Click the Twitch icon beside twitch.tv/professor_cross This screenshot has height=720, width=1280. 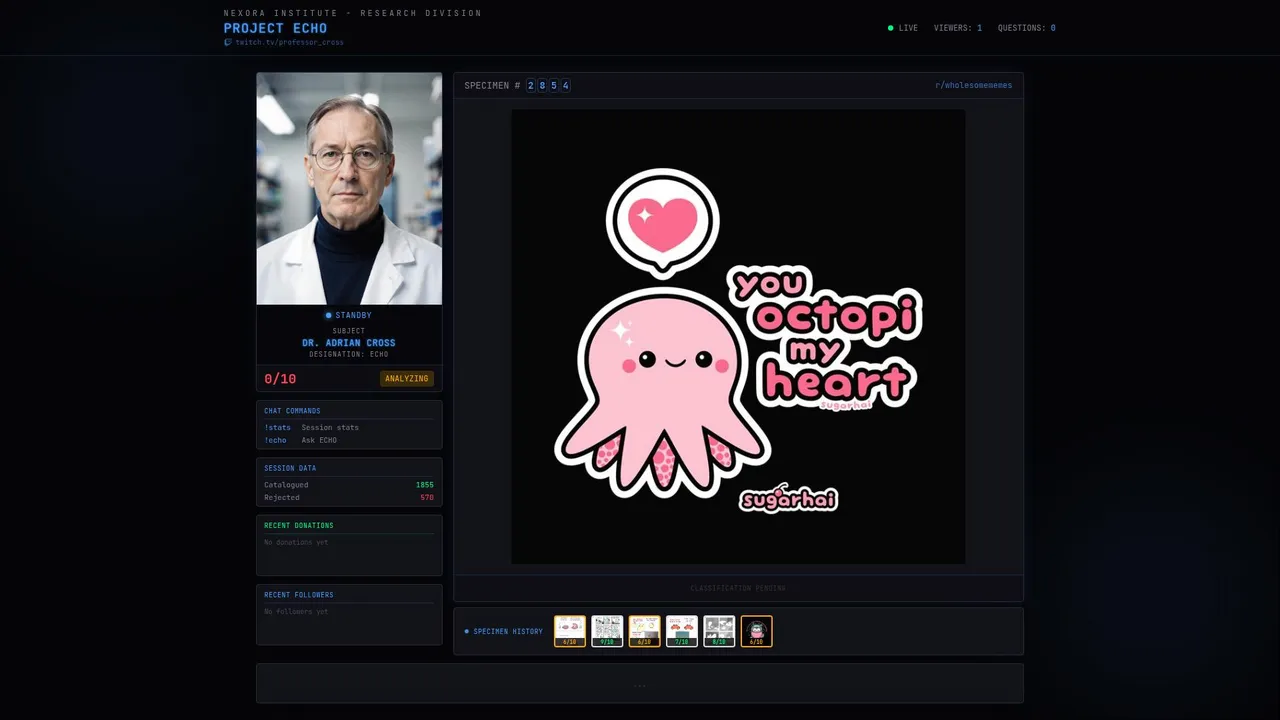click(228, 42)
